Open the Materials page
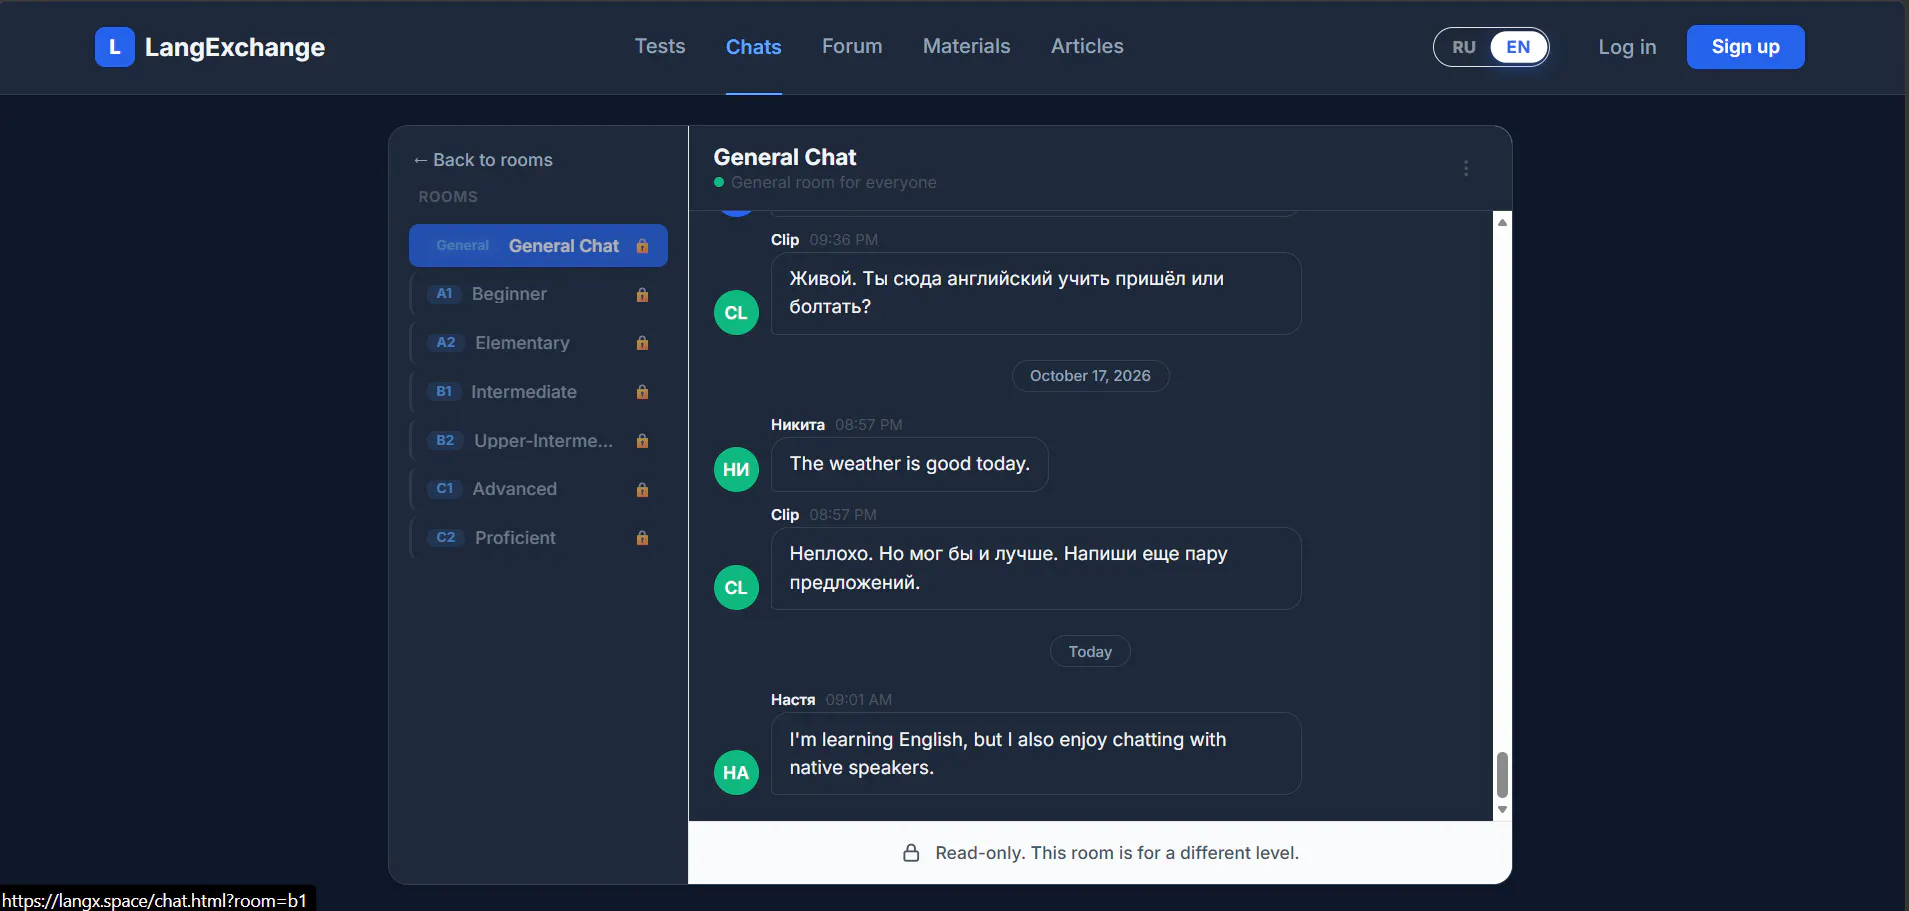 coord(966,47)
